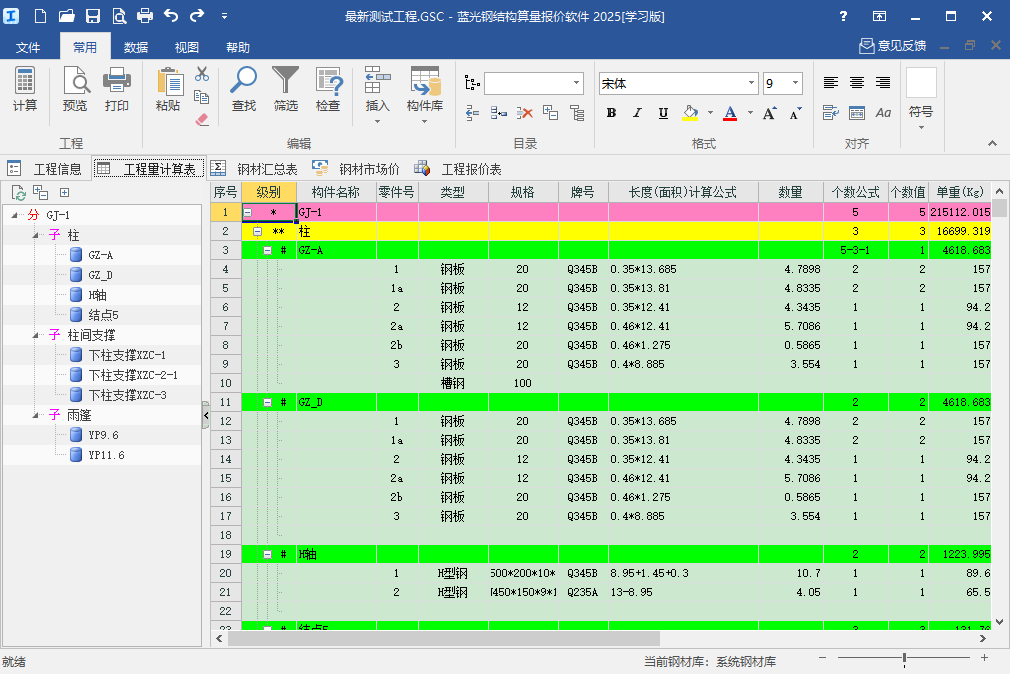Toggle underline formatting button
Viewport: 1010px width, 674px height.
662,113
